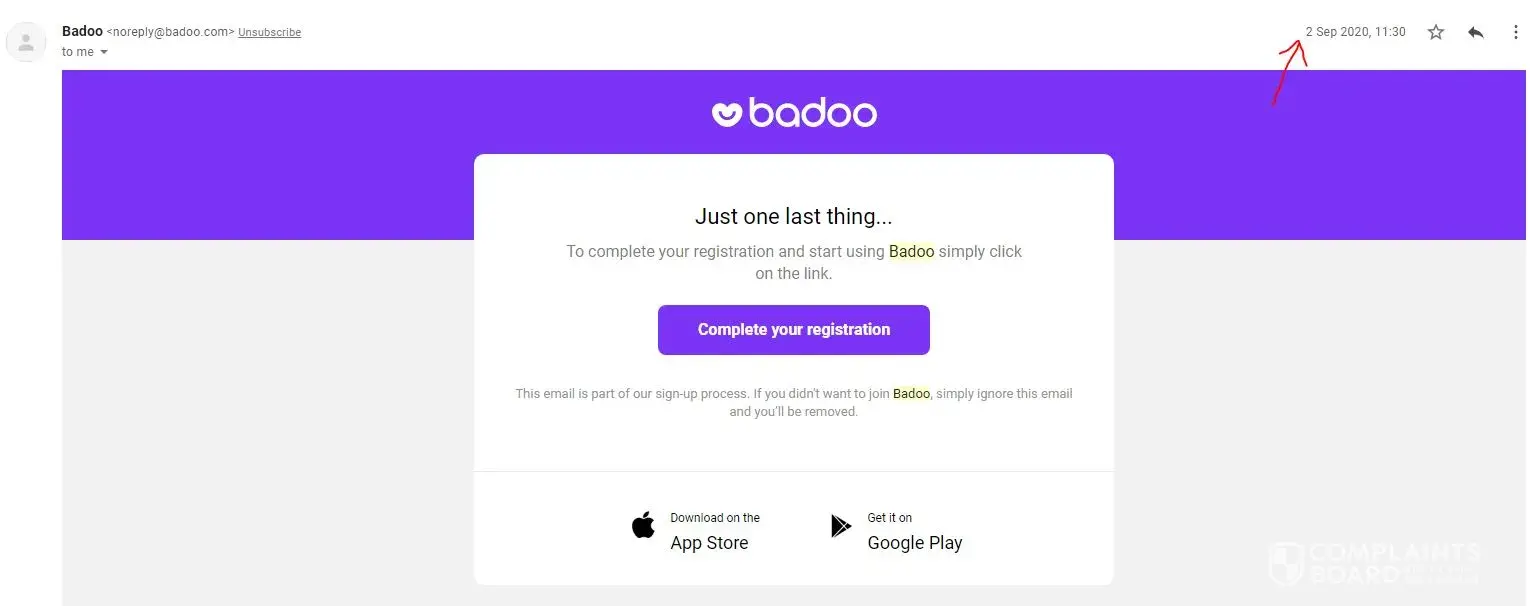The width and height of the screenshot is (1530, 606).
Task: Click the "Just one last thing..." heading
Action: click(x=793, y=216)
